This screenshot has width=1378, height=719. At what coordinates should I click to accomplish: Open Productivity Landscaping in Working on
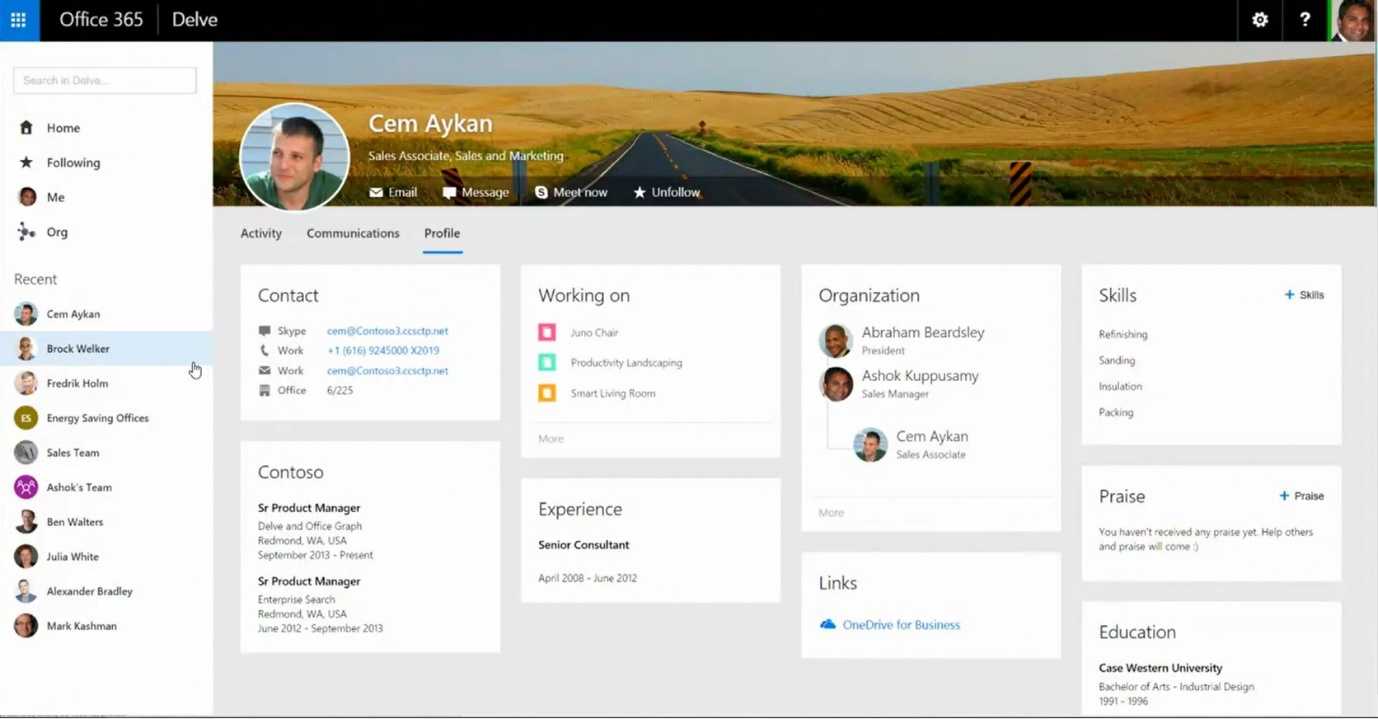(x=626, y=363)
